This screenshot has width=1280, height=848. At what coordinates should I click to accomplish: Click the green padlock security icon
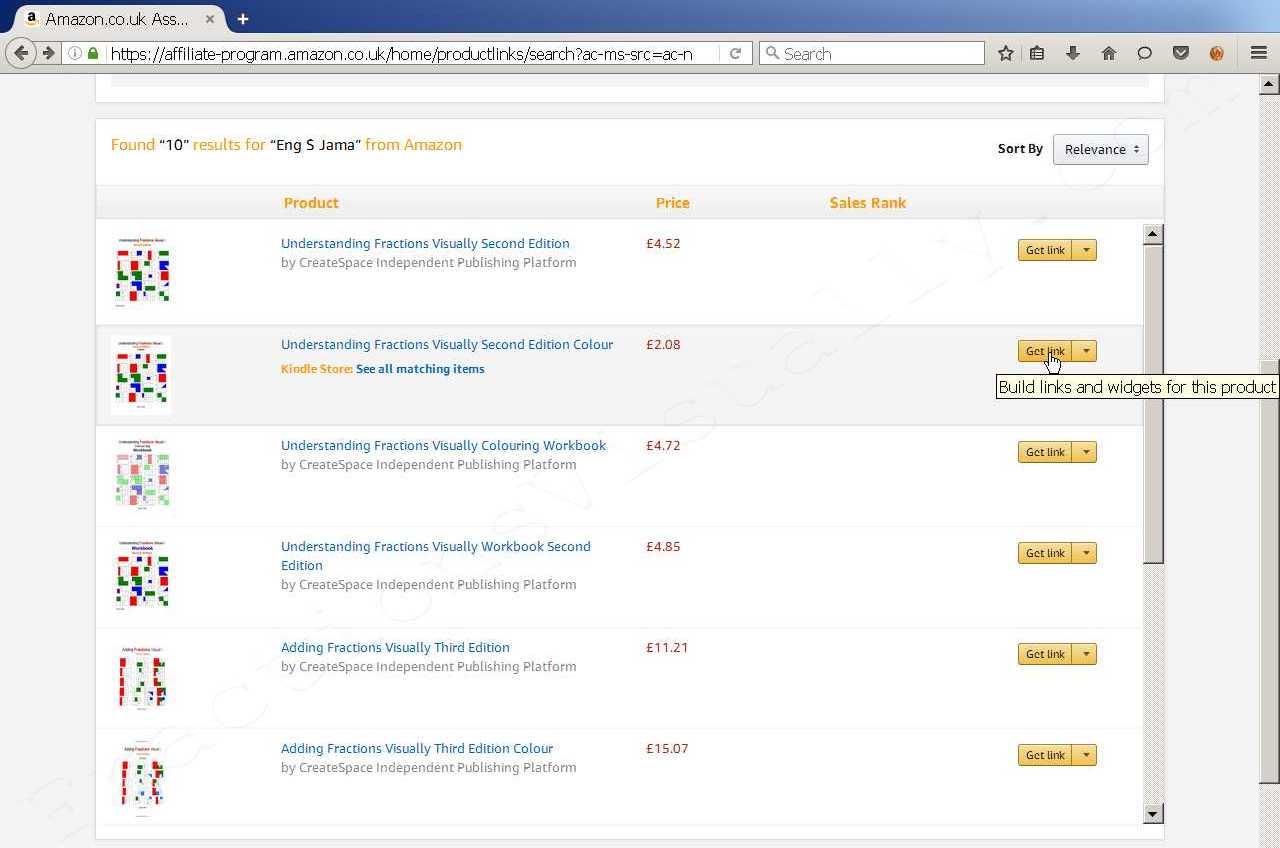pos(93,53)
